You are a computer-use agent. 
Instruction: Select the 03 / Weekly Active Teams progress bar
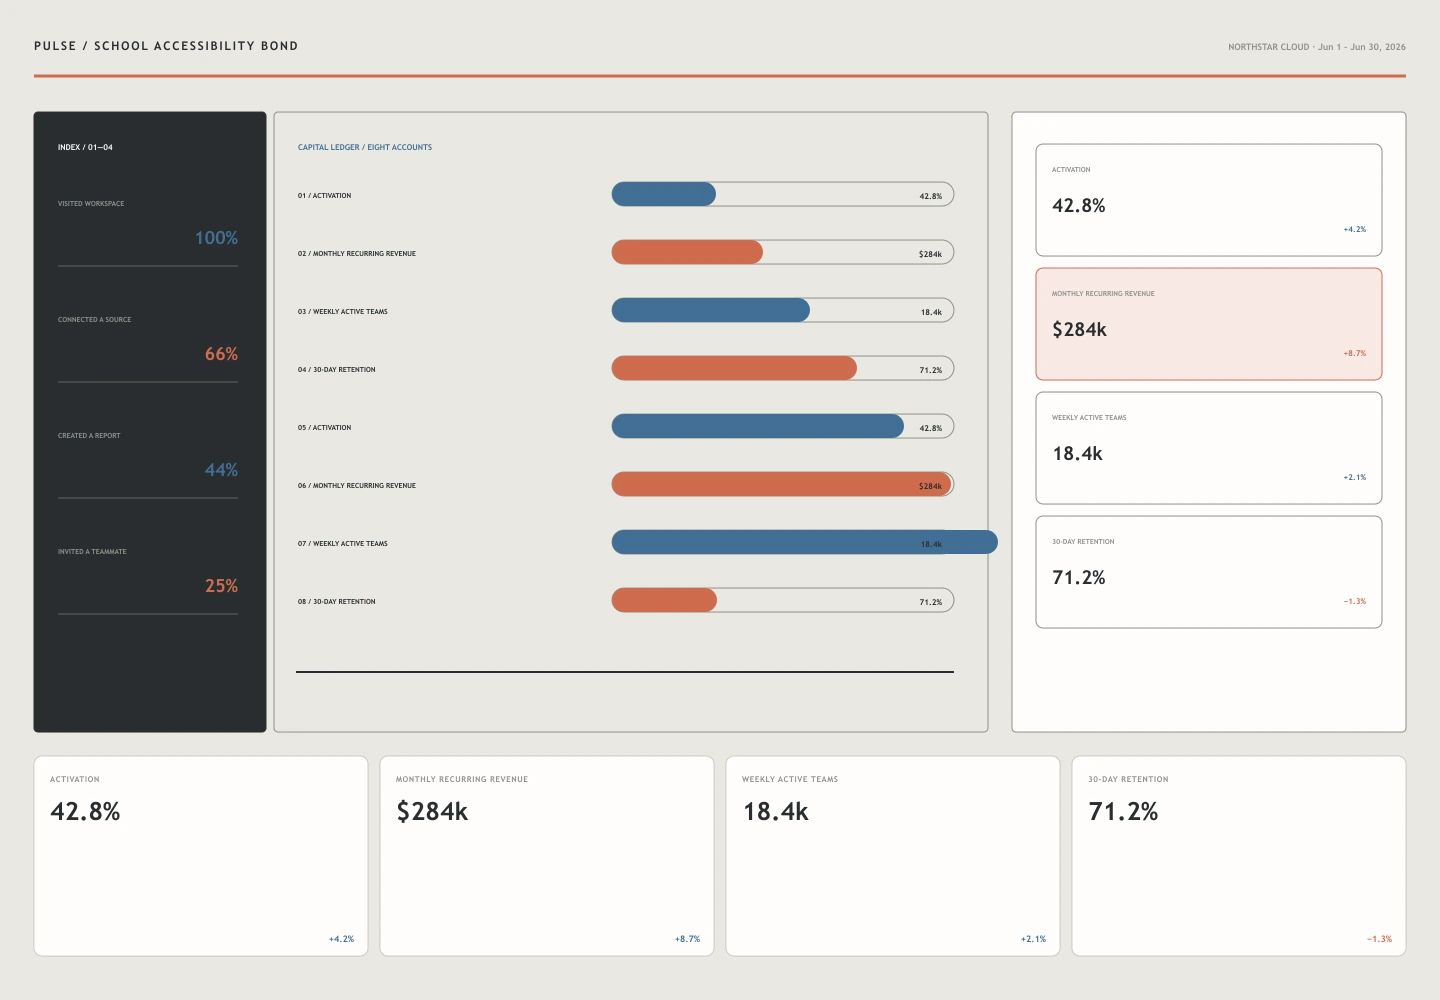(783, 310)
